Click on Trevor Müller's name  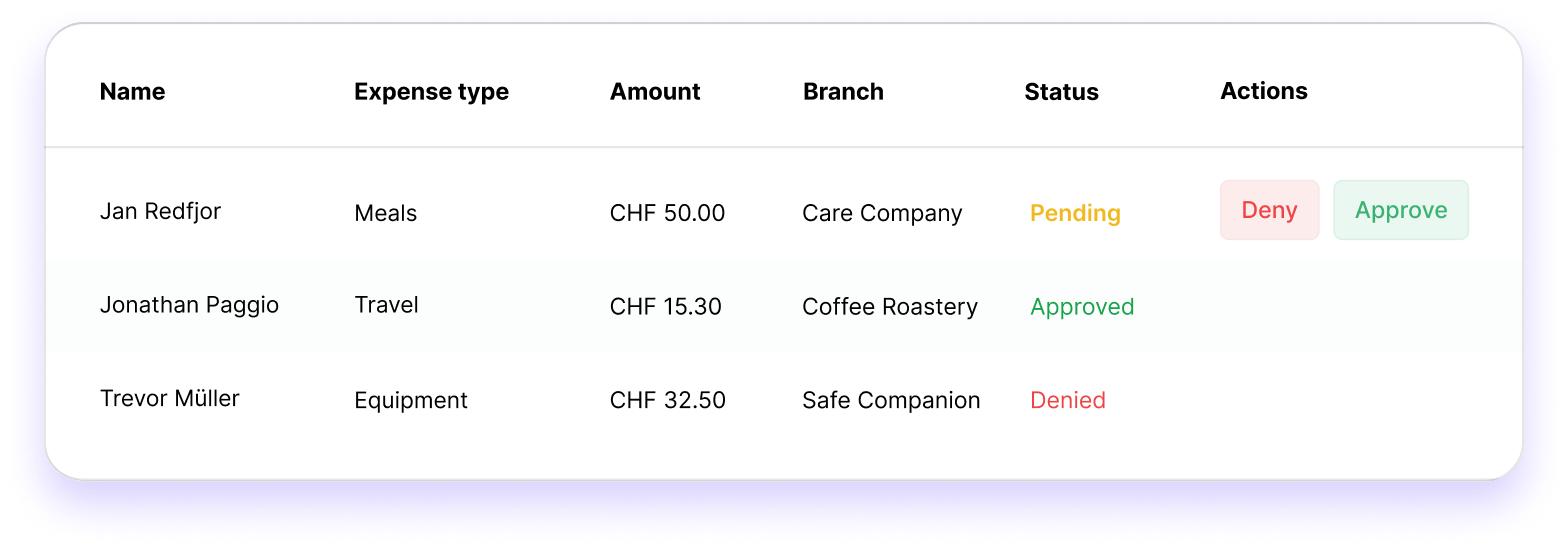click(x=170, y=398)
